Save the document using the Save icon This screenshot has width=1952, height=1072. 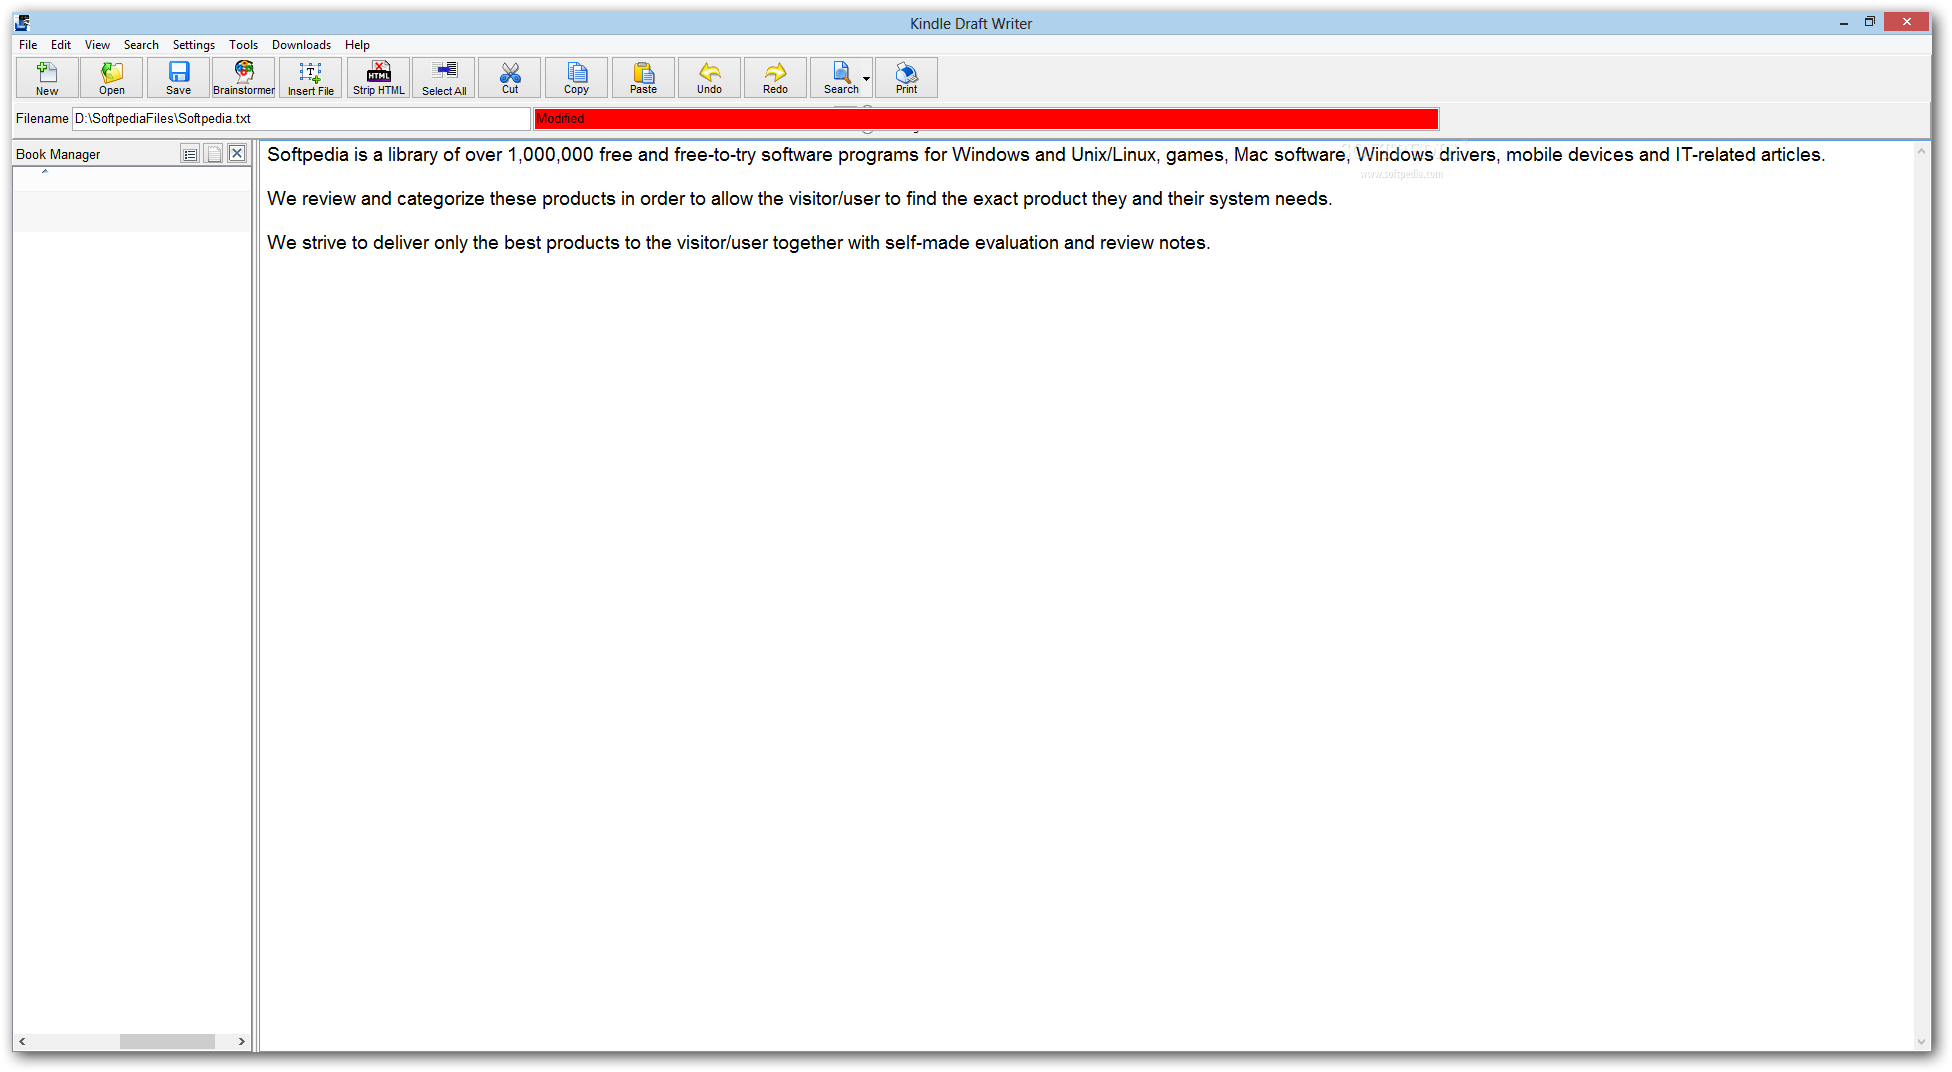pos(178,78)
